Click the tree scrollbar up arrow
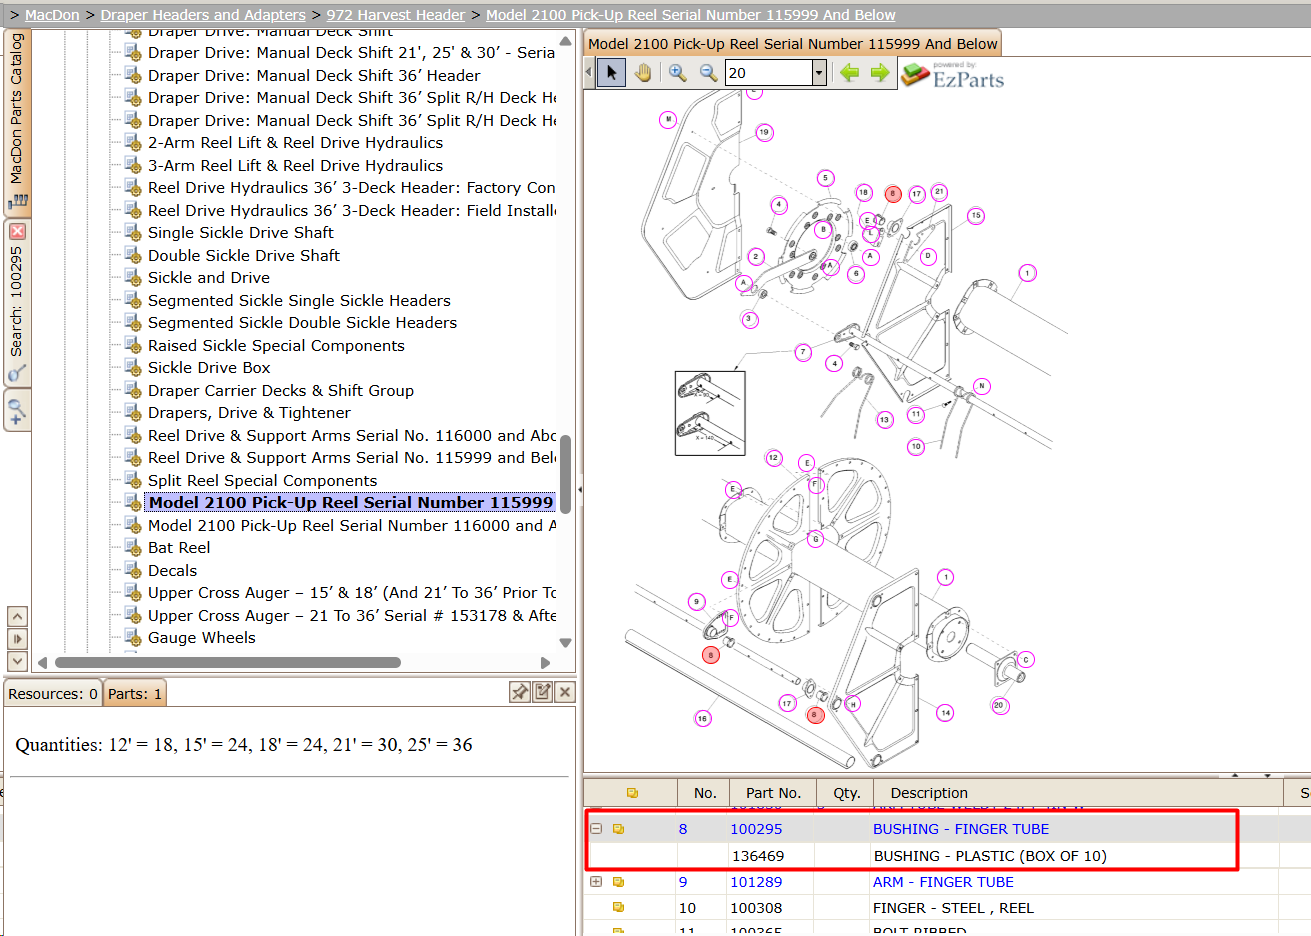Screen dimensions: 1311x936 565,42
